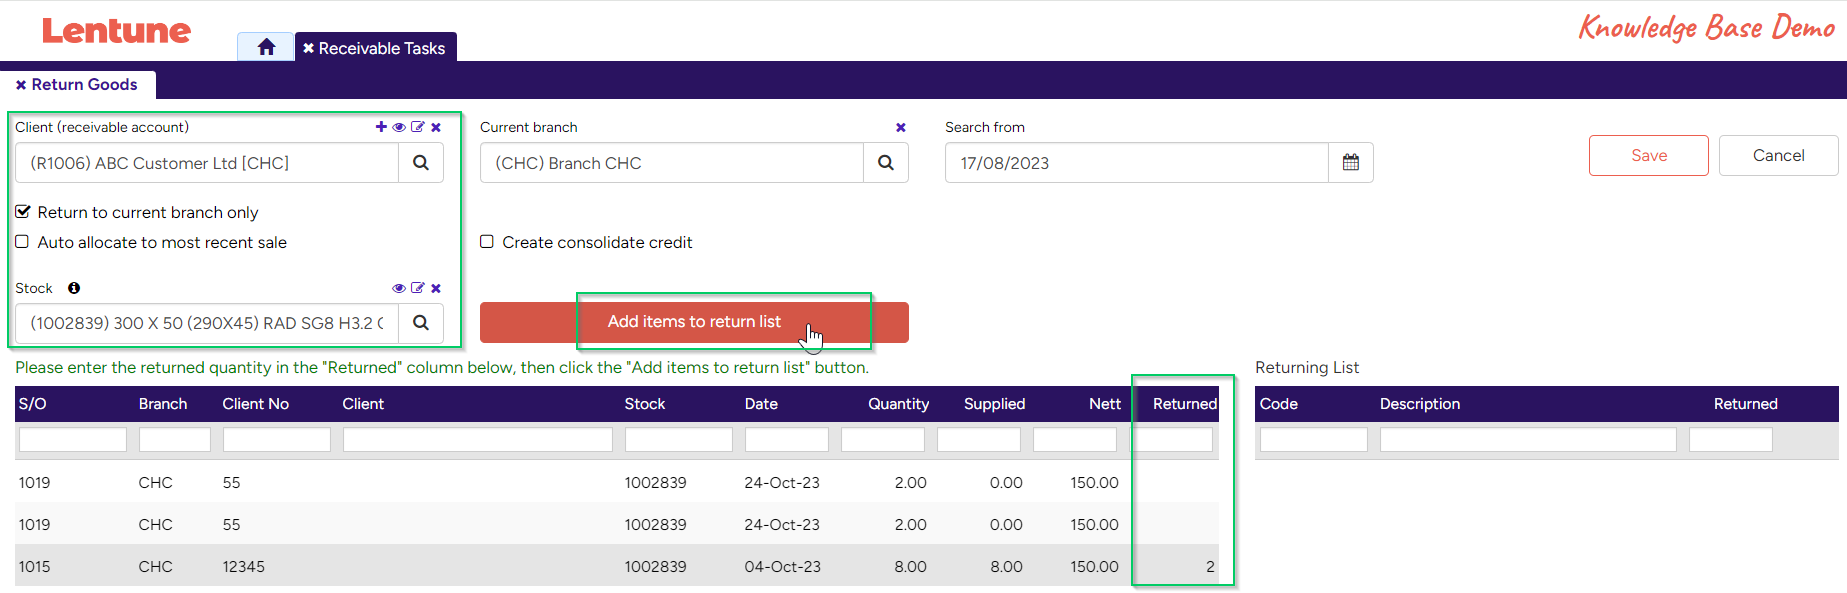
Task: Click the S/O column filter box
Action: pos(73,440)
